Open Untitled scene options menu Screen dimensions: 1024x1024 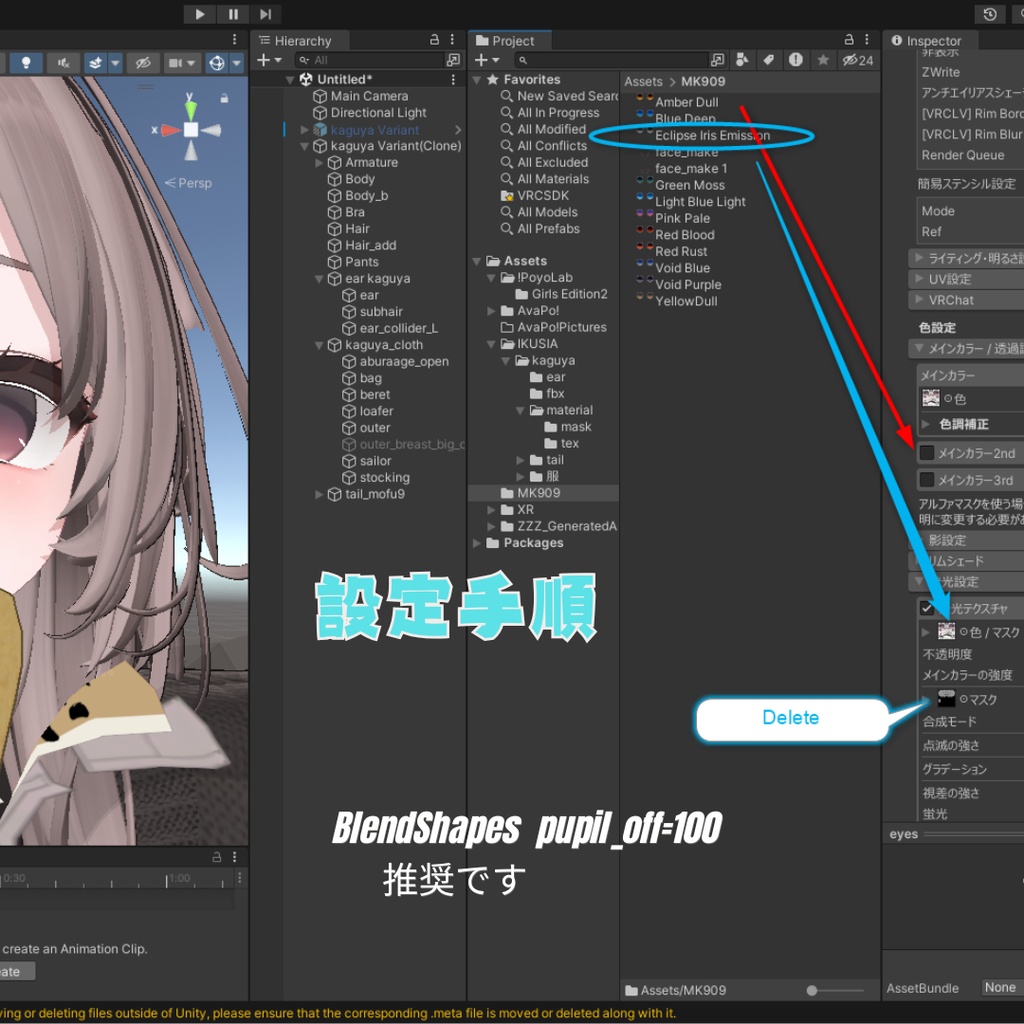click(453, 79)
